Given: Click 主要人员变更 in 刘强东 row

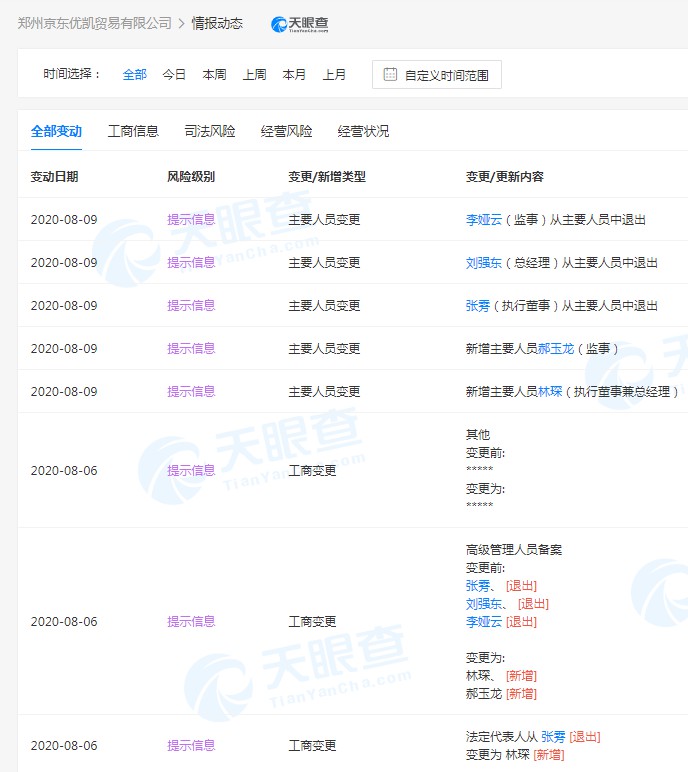Looking at the screenshot, I should 324,263.
